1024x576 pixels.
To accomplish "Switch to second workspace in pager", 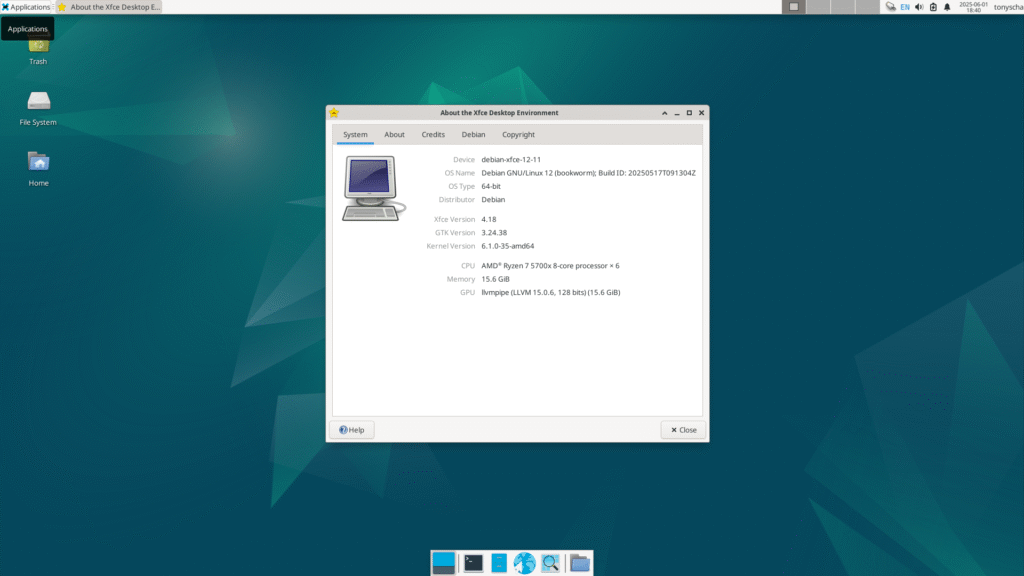I will click(x=818, y=7).
